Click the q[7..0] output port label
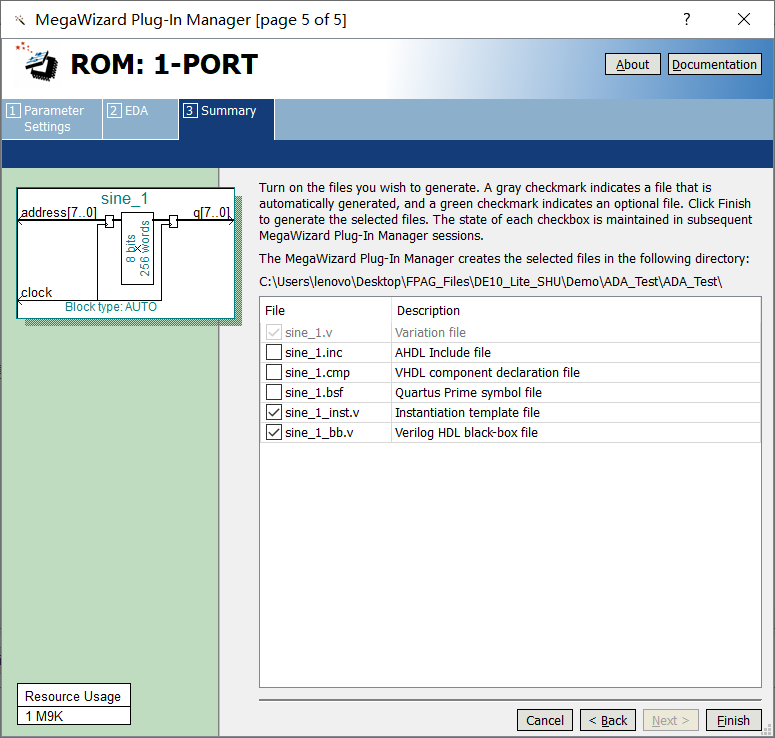 click(x=211, y=213)
